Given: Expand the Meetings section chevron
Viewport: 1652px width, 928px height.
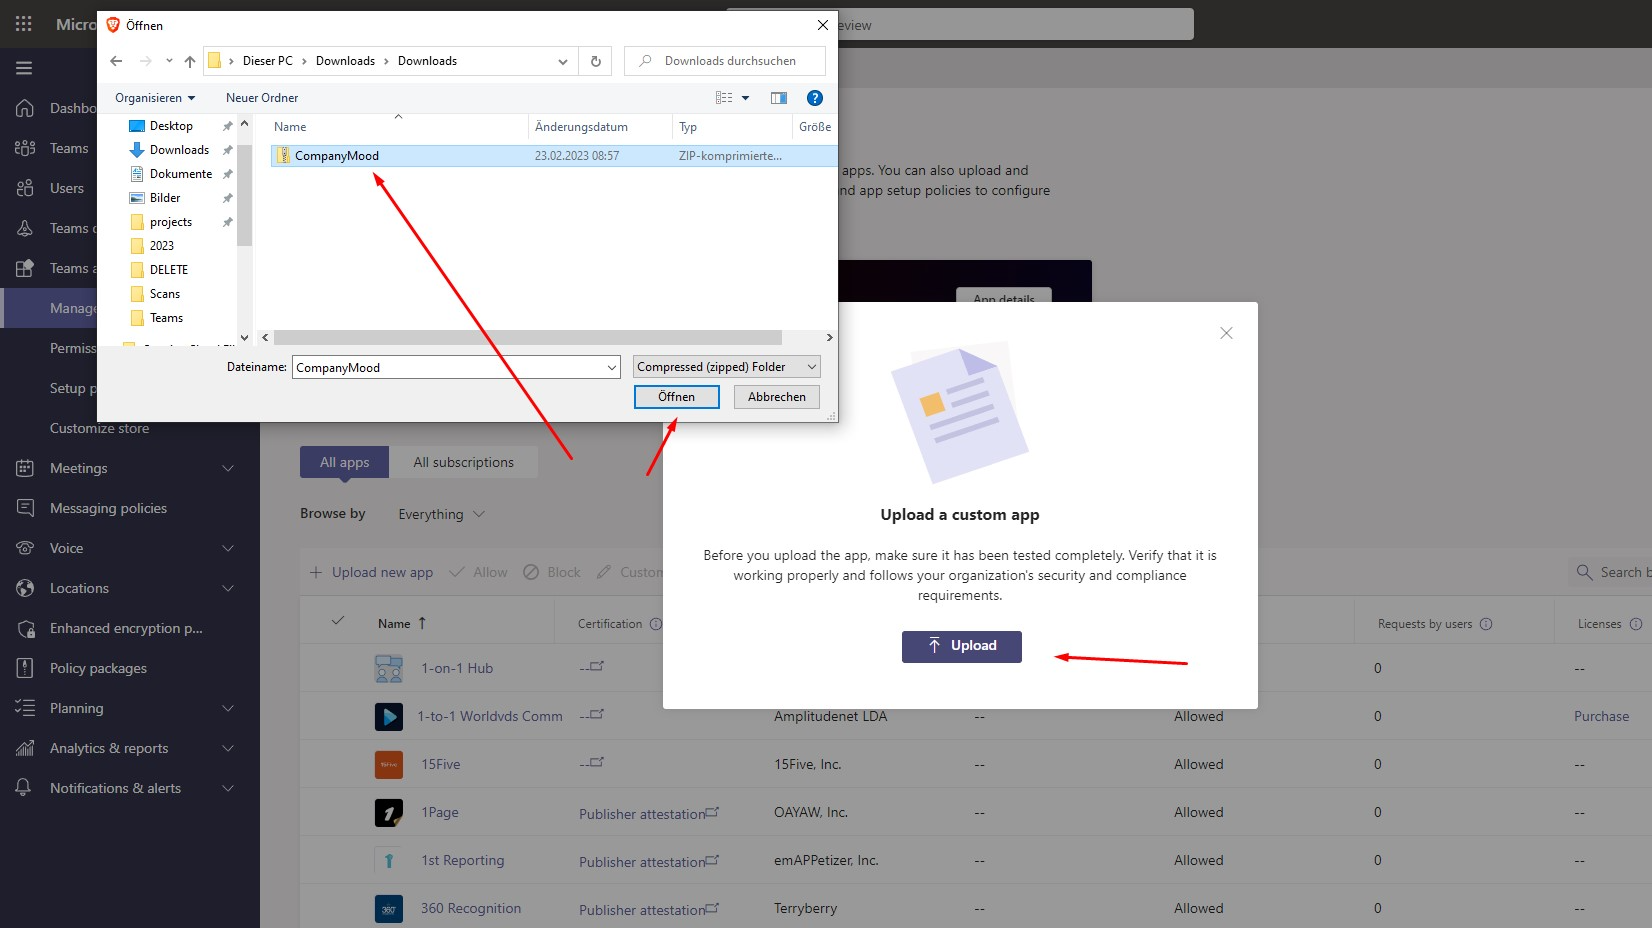Looking at the screenshot, I should (x=228, y=468).
